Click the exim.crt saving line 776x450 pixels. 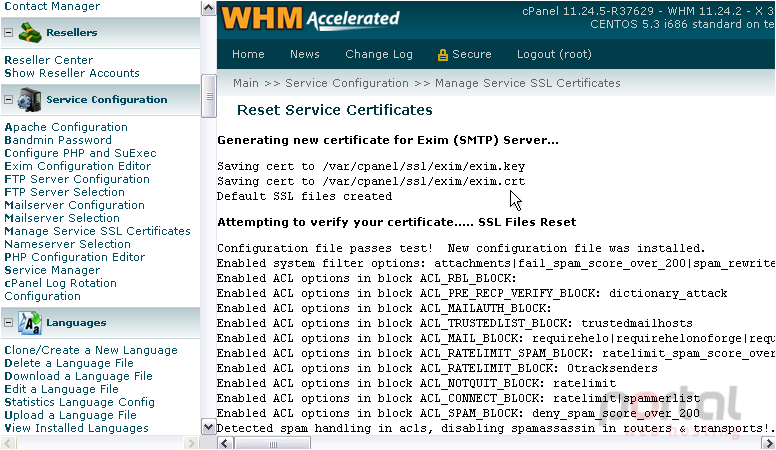pyautogui.click(x=371, y=181)
